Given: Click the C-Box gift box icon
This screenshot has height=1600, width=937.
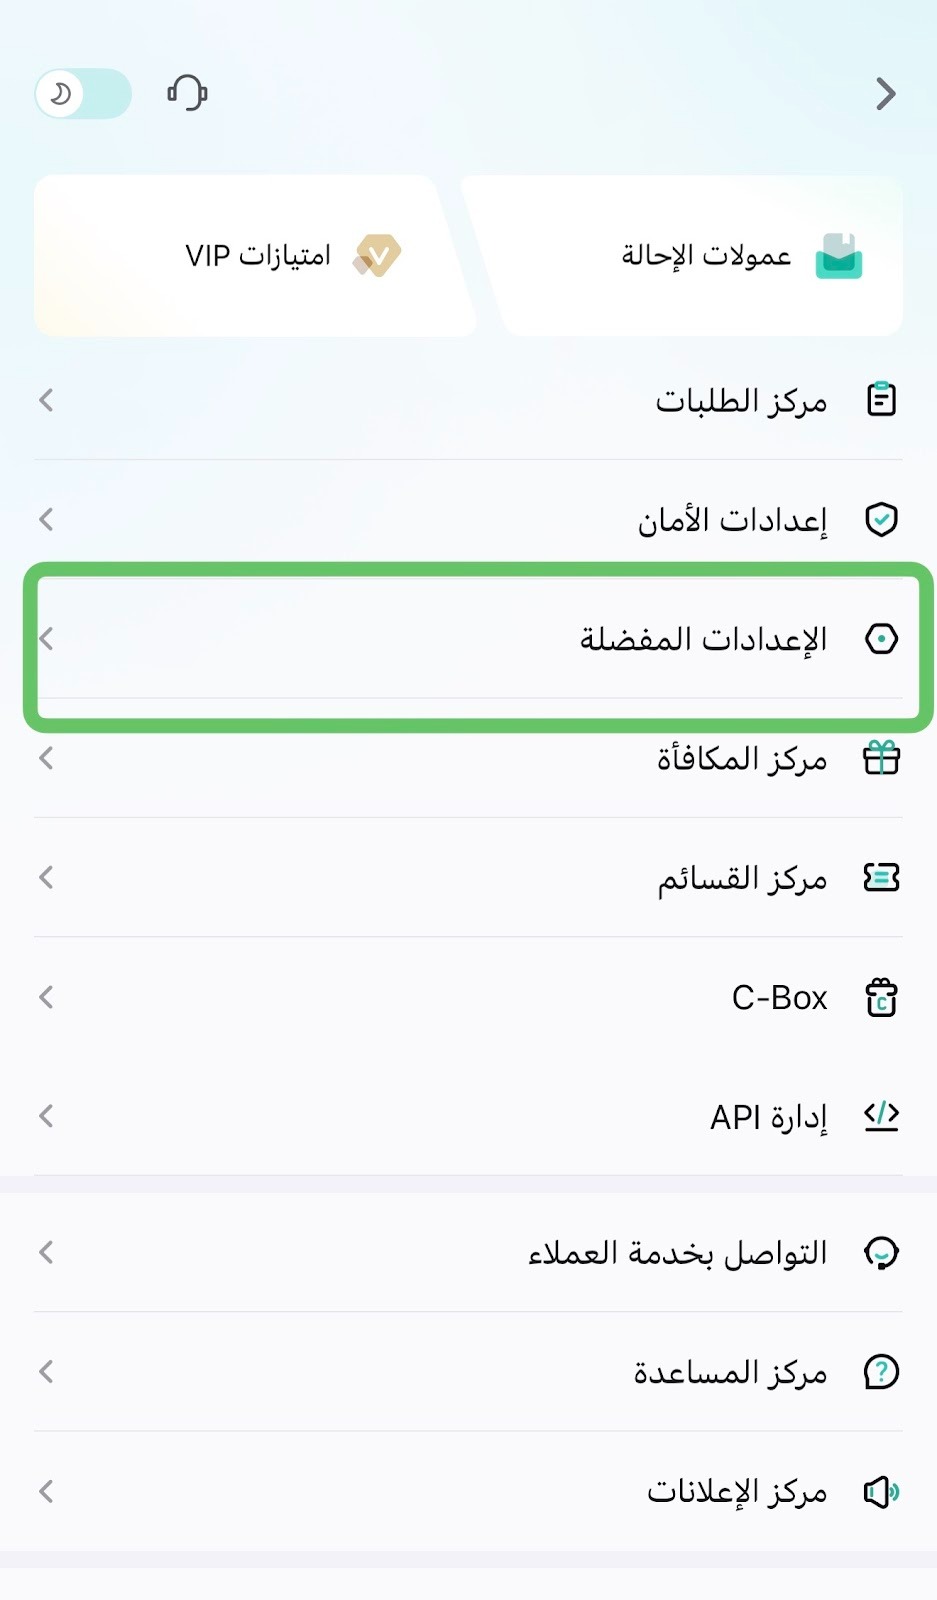Looking at the screenshot, I should [x=881, y=997].
